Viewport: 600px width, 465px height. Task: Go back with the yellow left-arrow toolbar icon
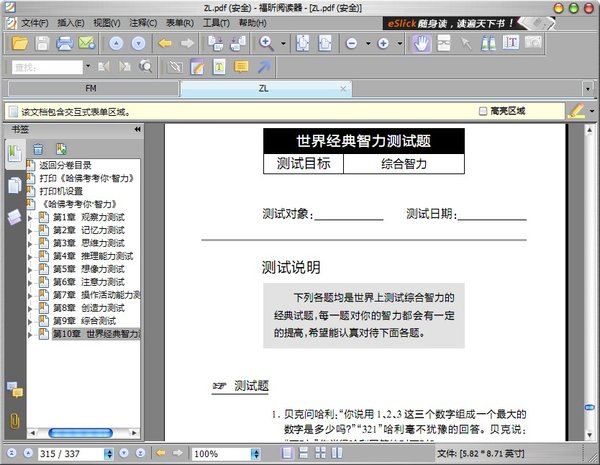click(x=165, y=43)
